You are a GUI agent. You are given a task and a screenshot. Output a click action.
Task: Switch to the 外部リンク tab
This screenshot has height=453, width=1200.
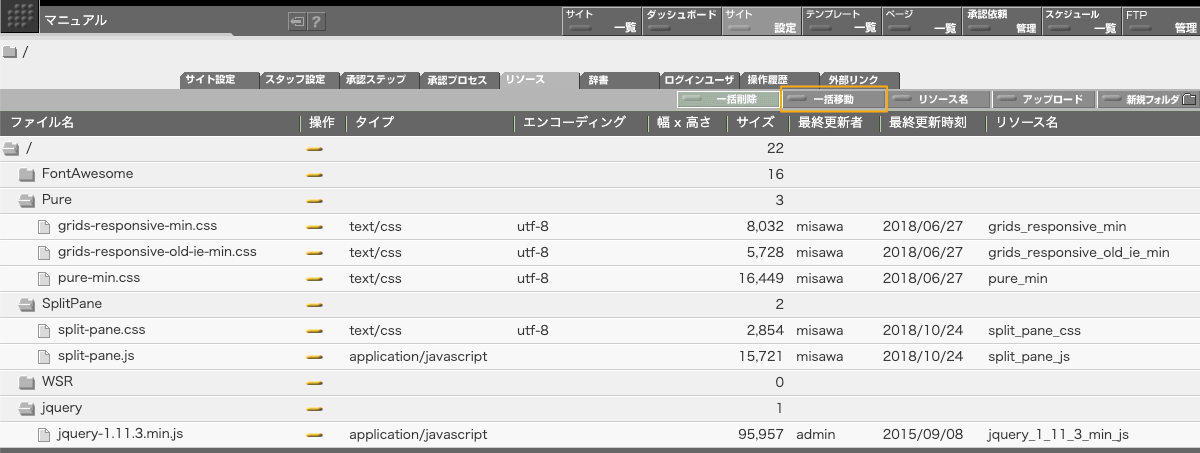pos(859,79)
